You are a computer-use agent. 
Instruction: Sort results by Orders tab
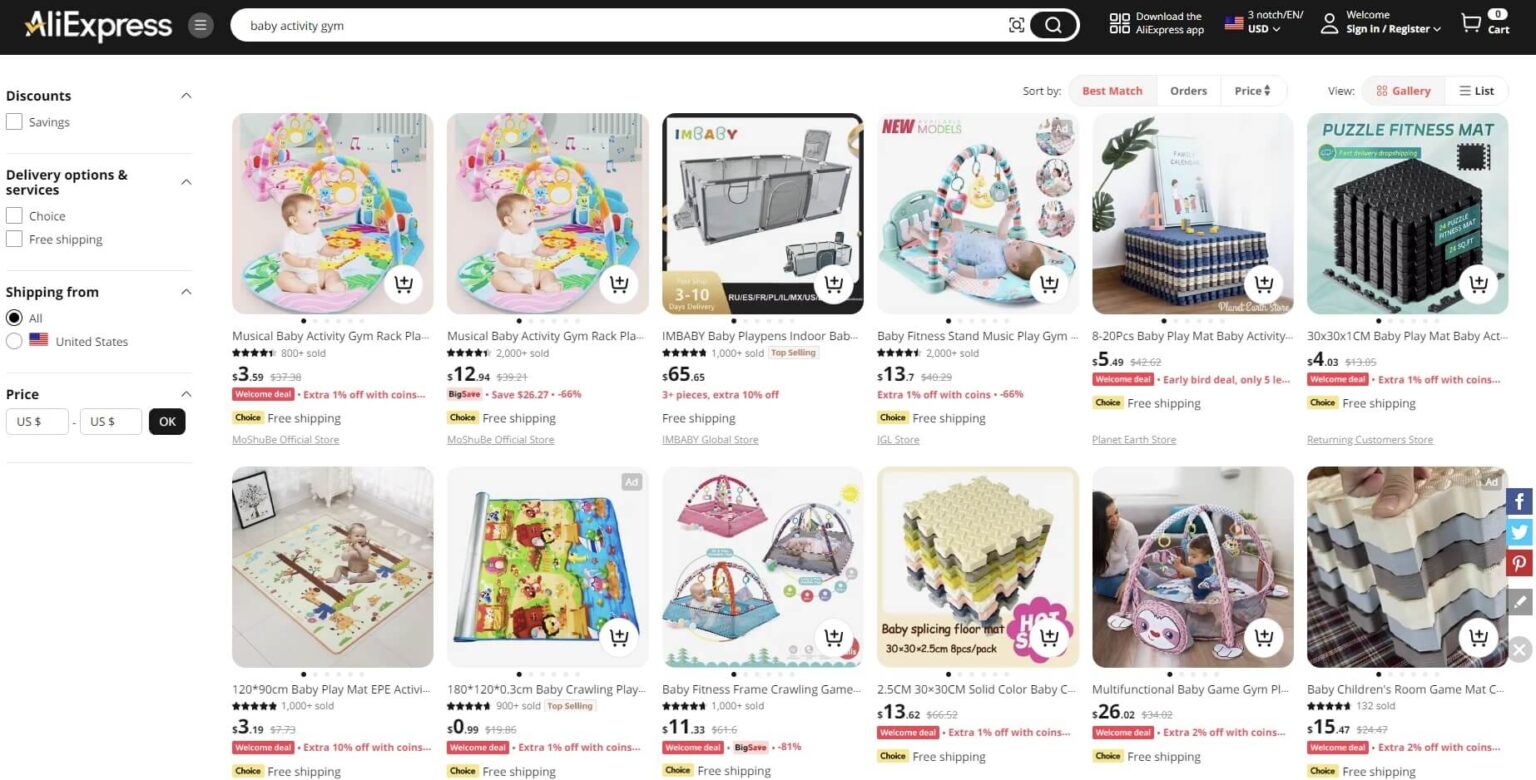pos(1188,91)
